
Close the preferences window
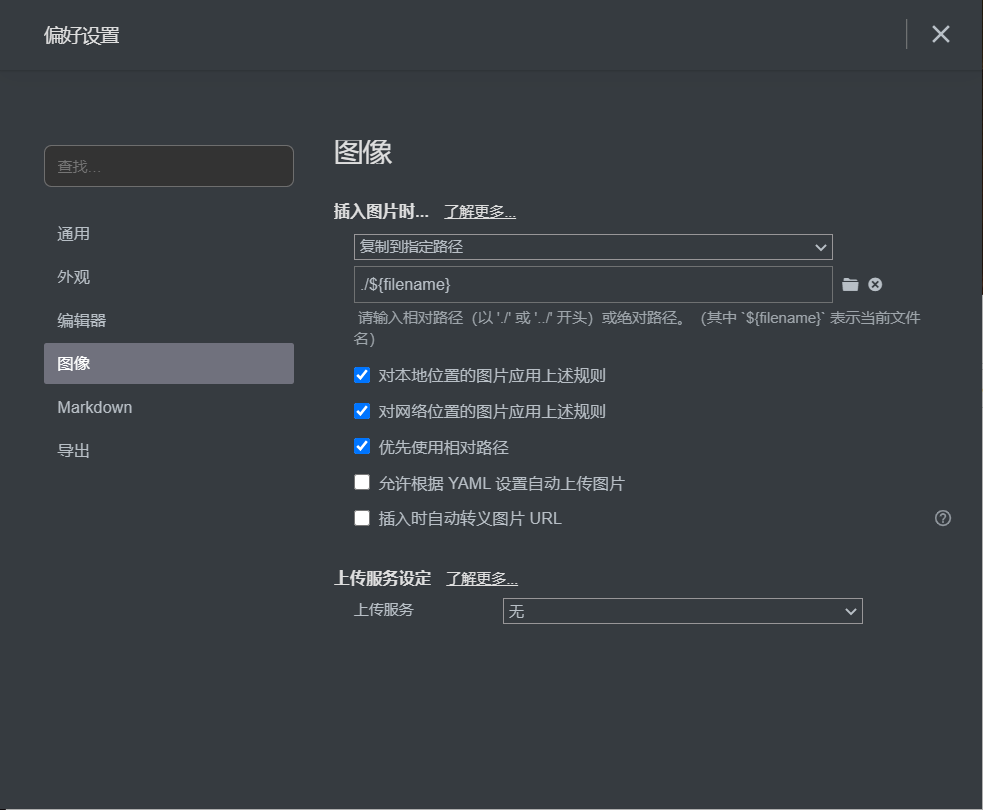point(940,33)
